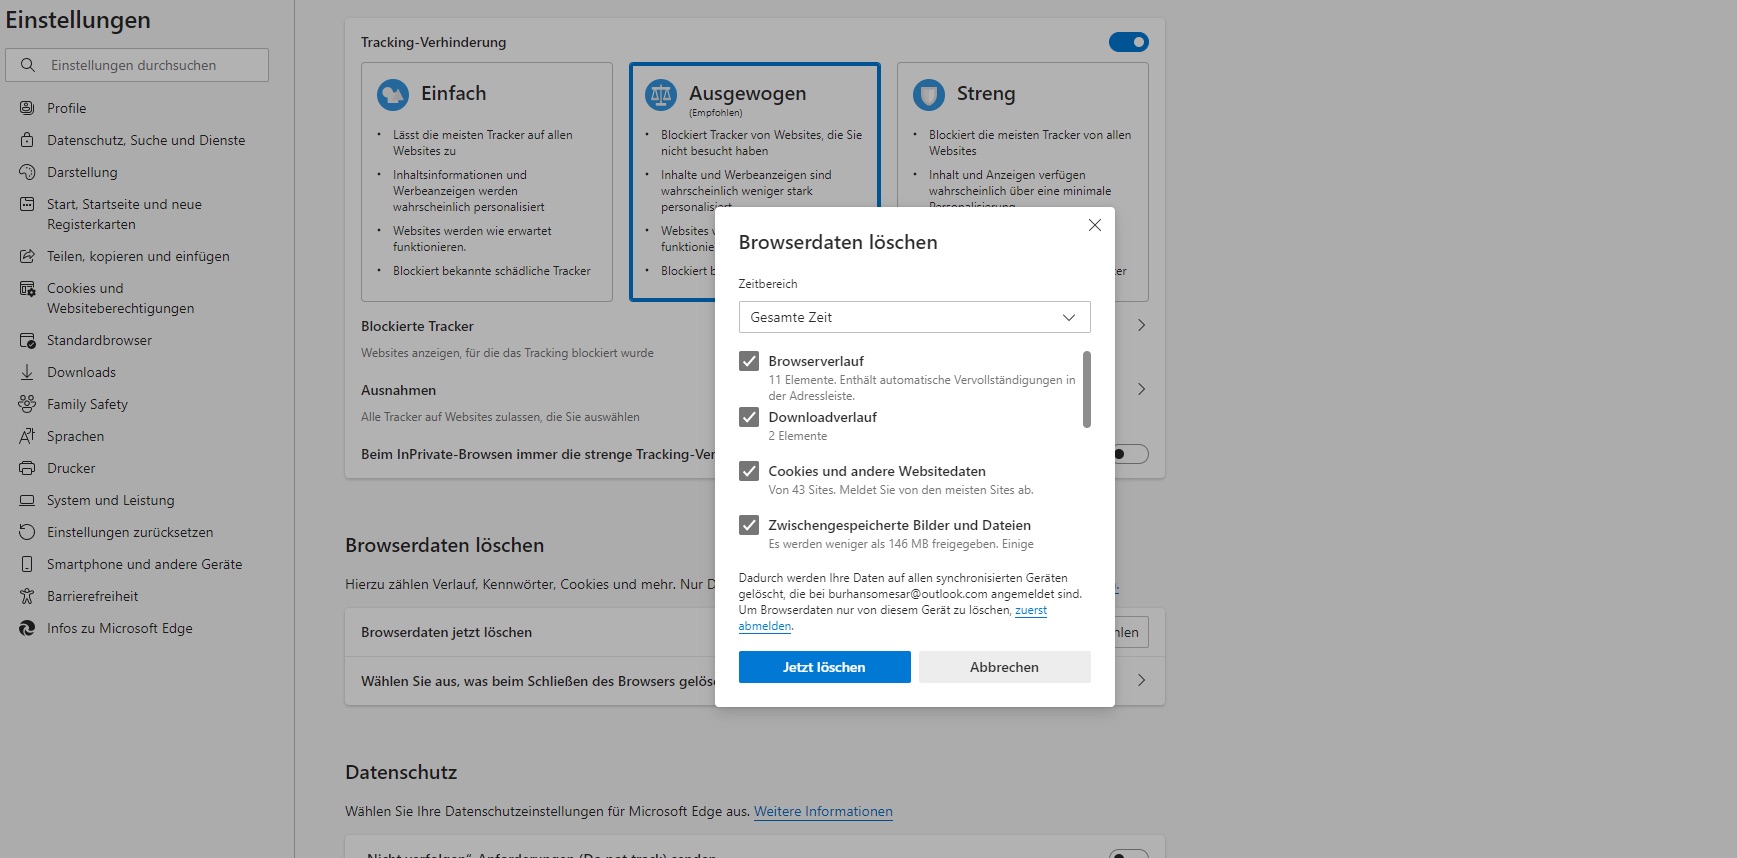
Task: Click the Abbrechen button
Action: (1004, 667)
